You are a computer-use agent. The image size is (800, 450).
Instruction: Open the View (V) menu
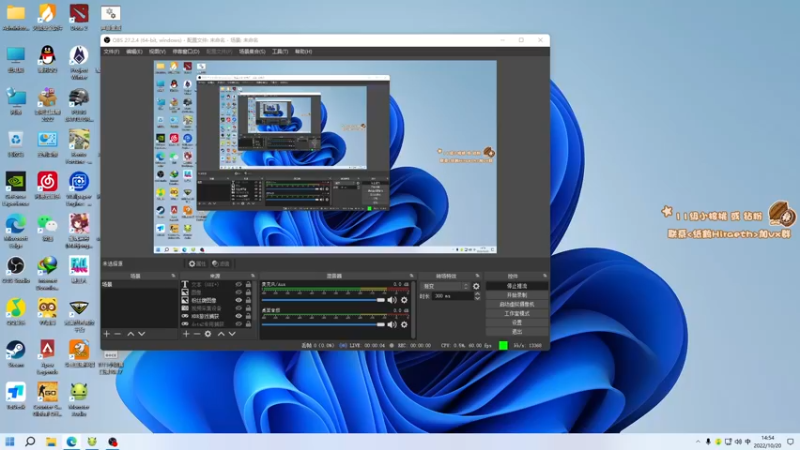click(x=157, y=52)
